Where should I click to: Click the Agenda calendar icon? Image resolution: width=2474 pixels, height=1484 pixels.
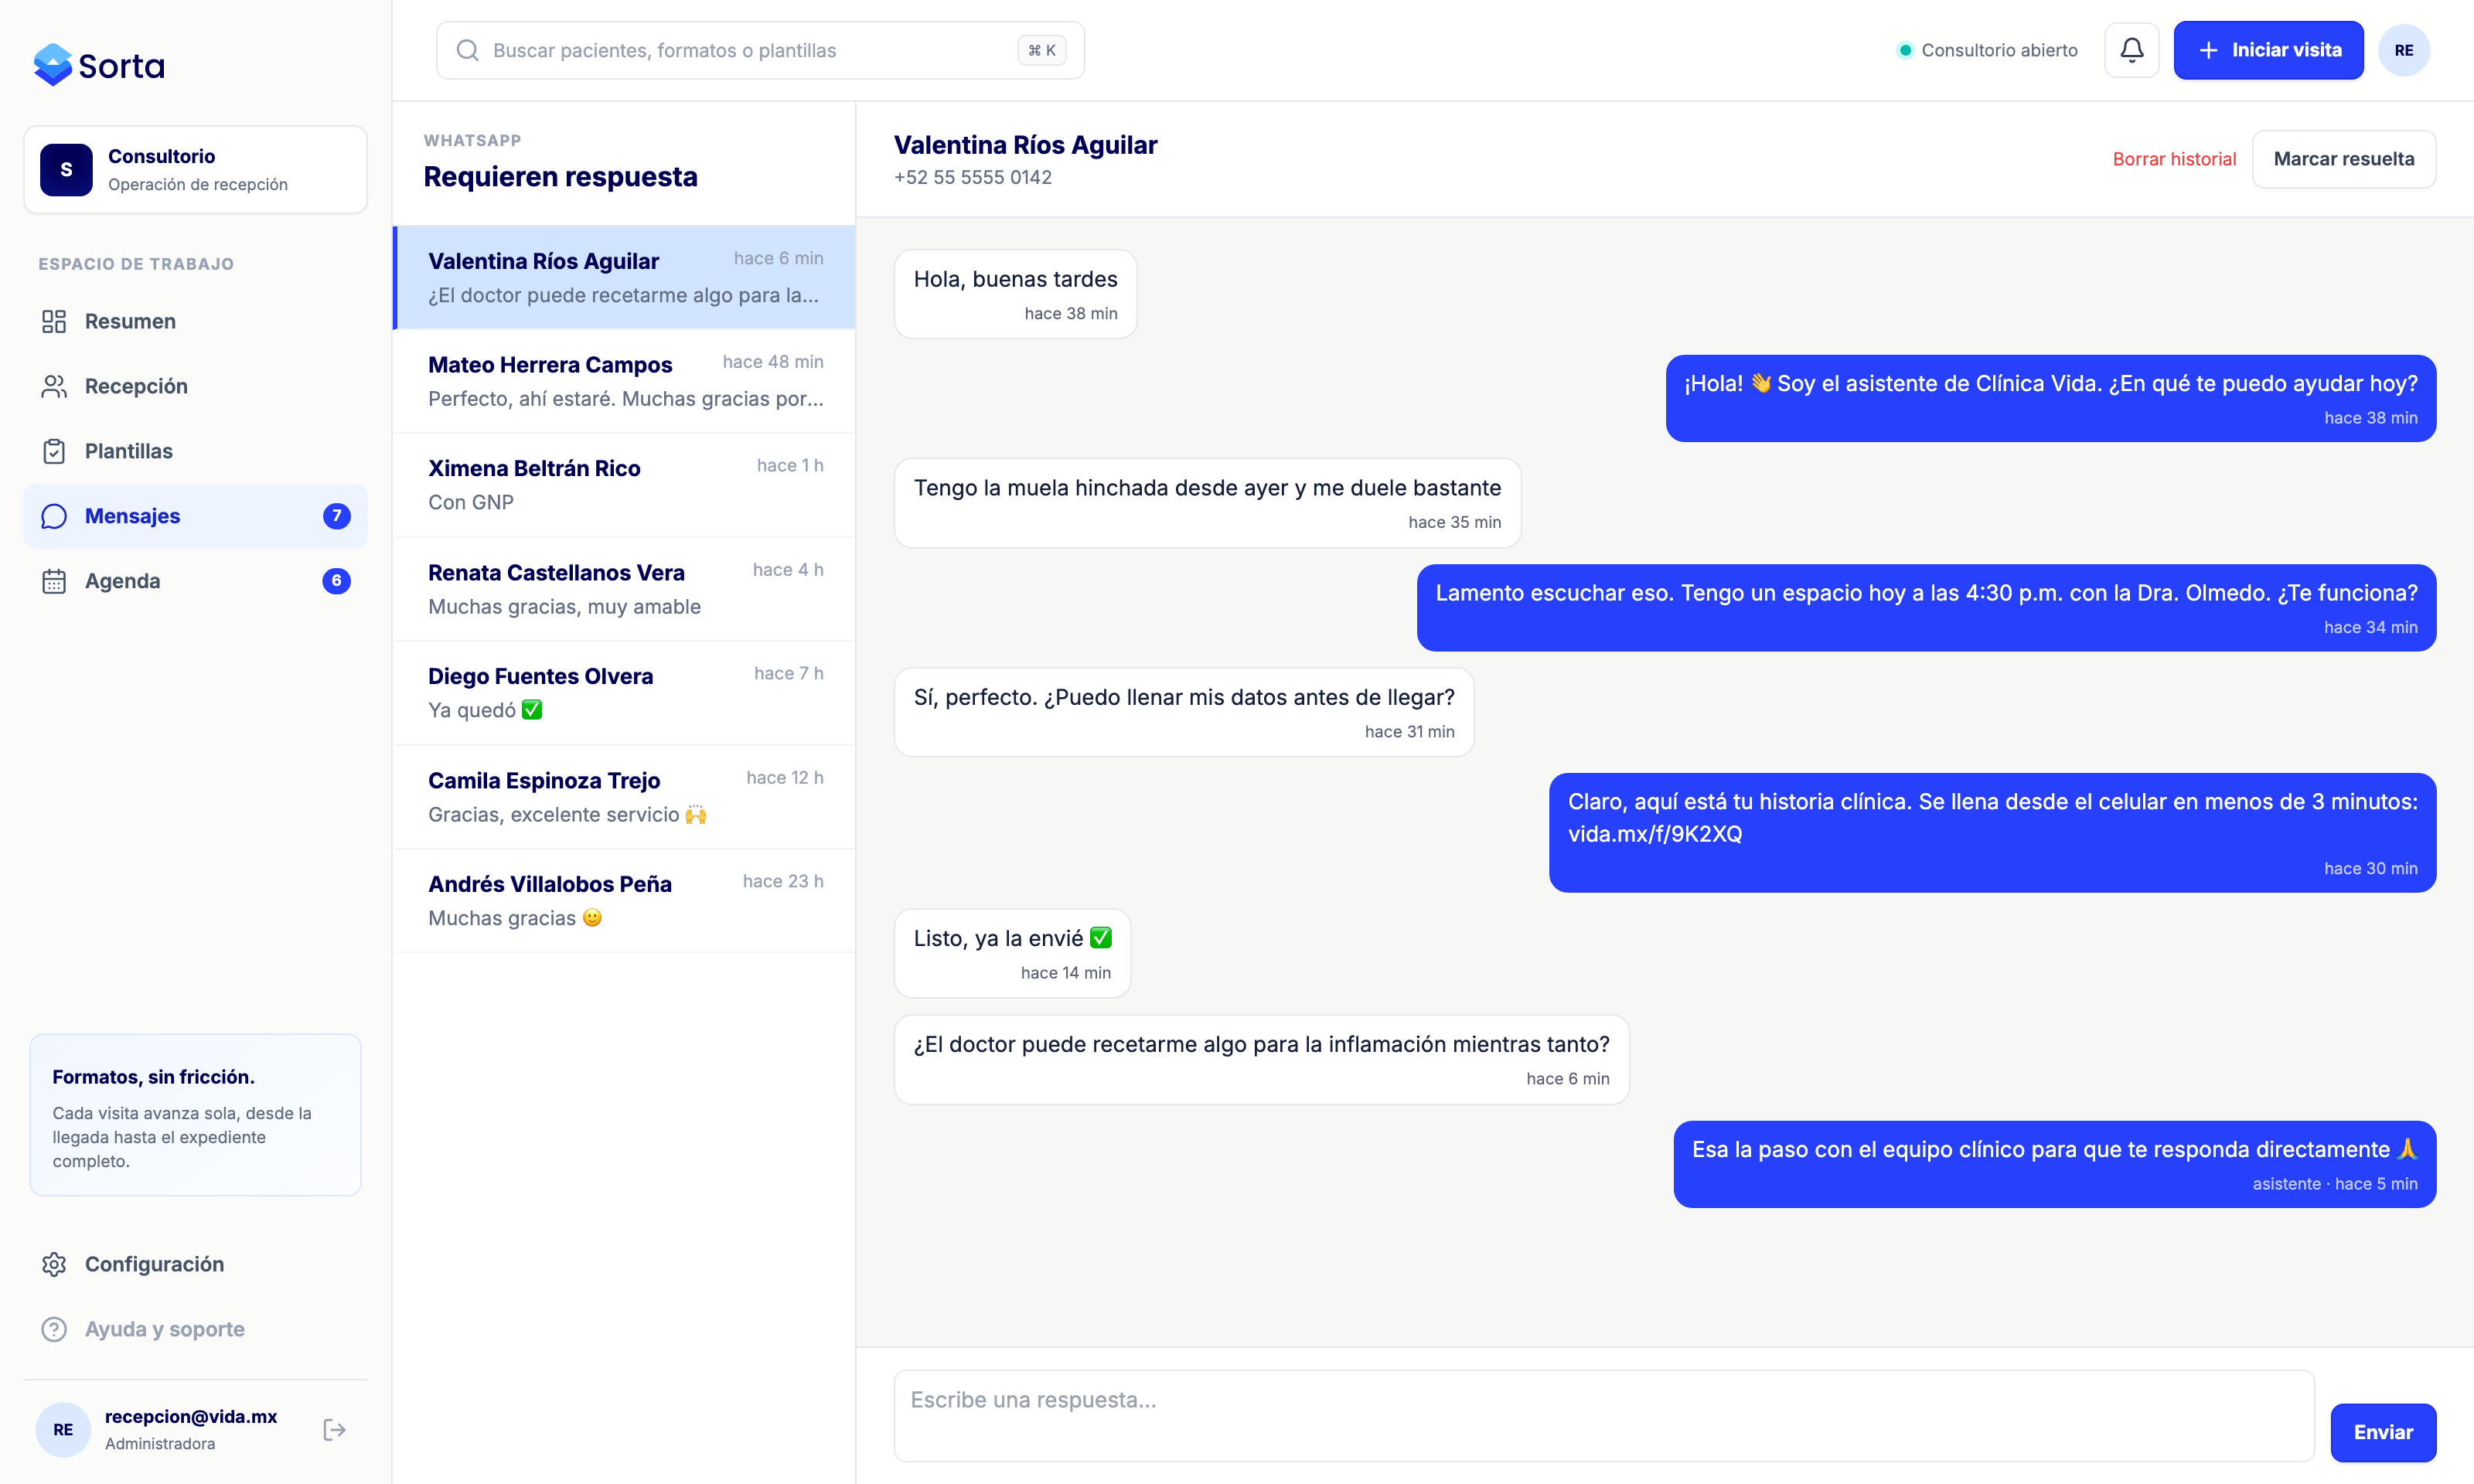pos(54,581)
